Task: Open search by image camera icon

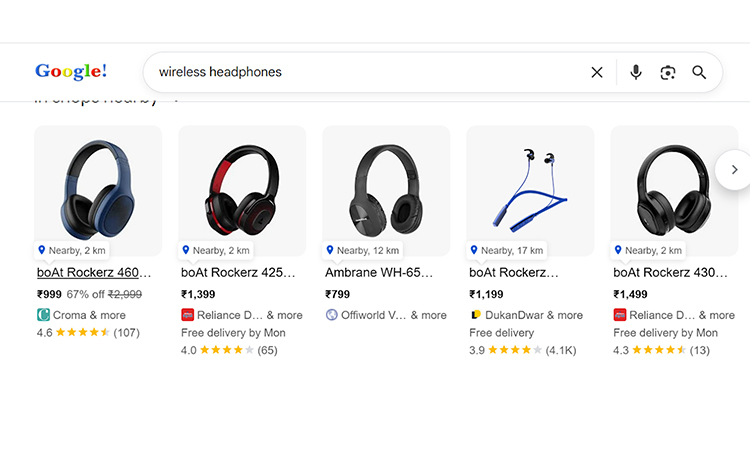Action: click(668, 72)
